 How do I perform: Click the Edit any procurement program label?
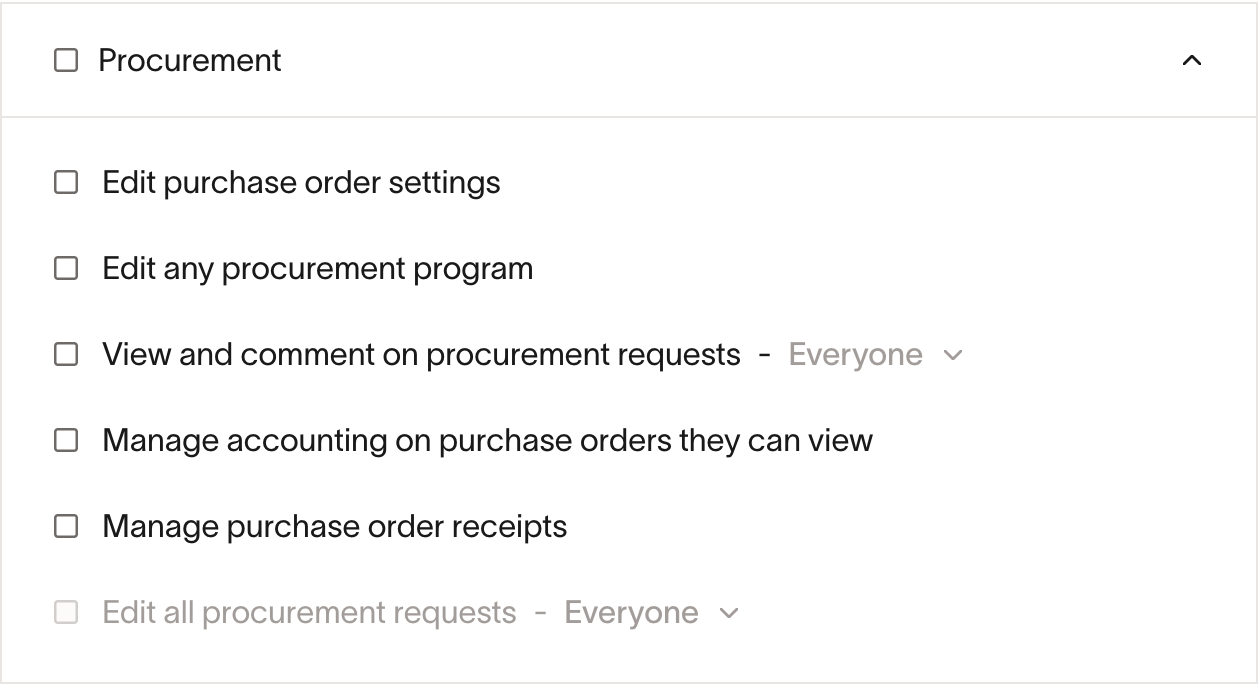pyautogui.click(x=317, y=269)
